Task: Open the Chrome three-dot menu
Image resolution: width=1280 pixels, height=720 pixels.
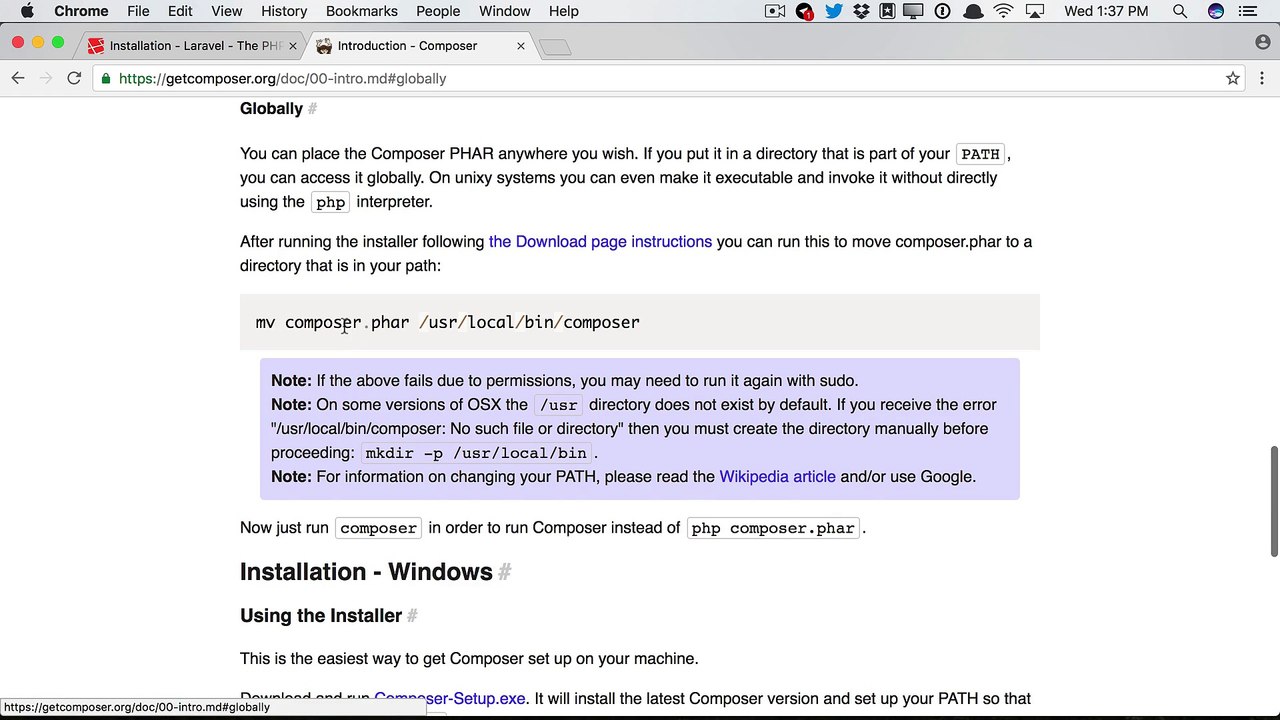Action: tap(1262, 78)
